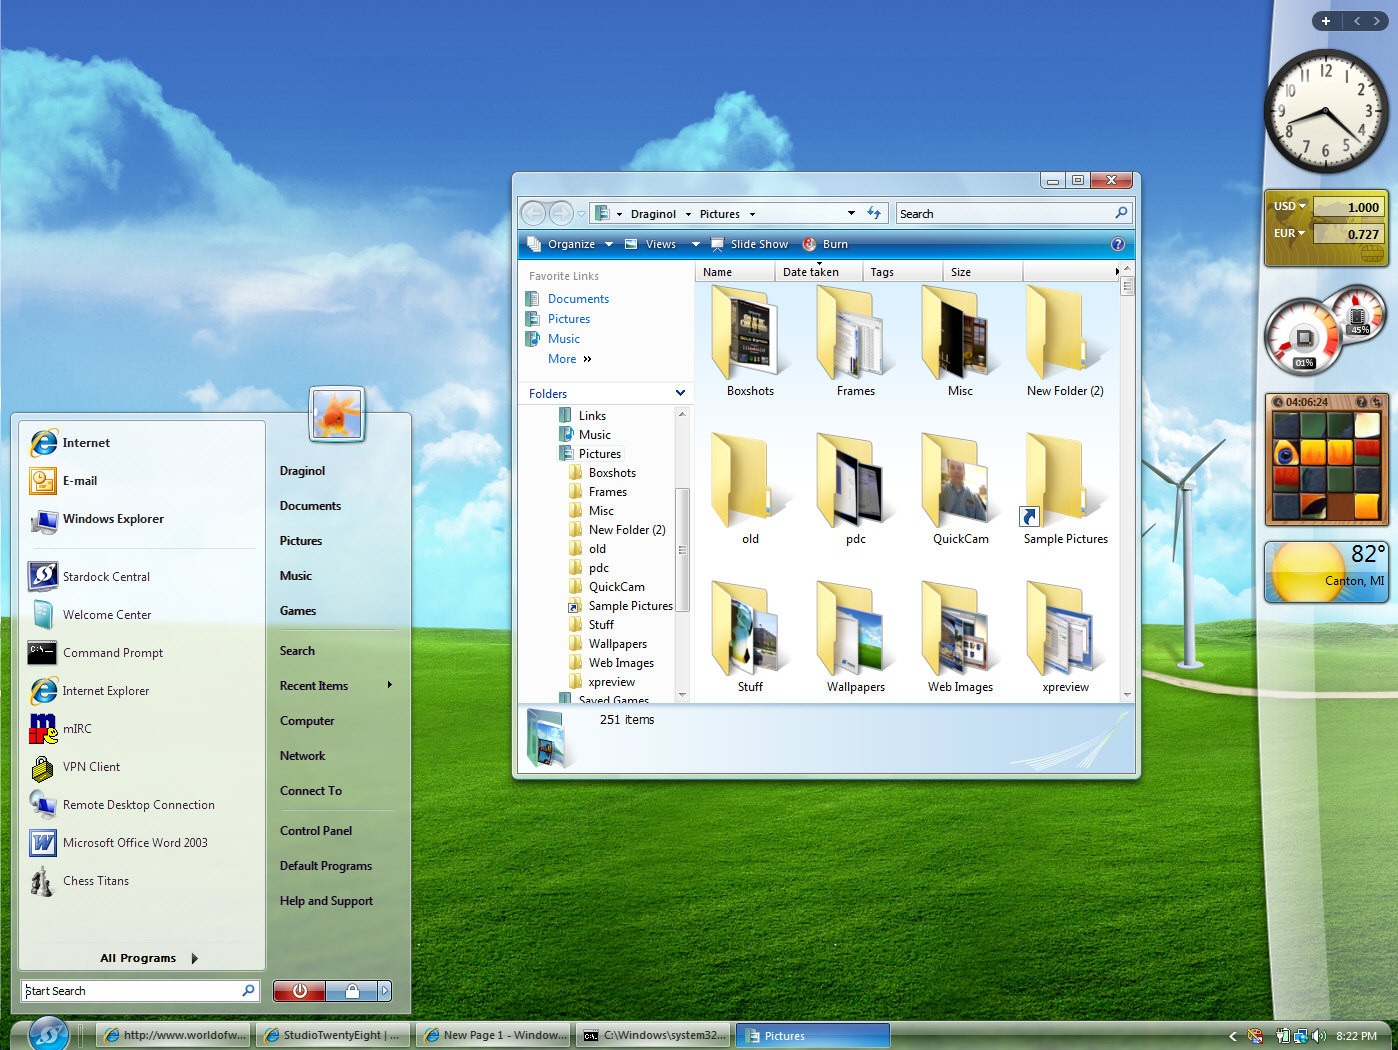Open mIRC chat client
The width and height of the screenshot is (1398, 1050).
point(60,729)
